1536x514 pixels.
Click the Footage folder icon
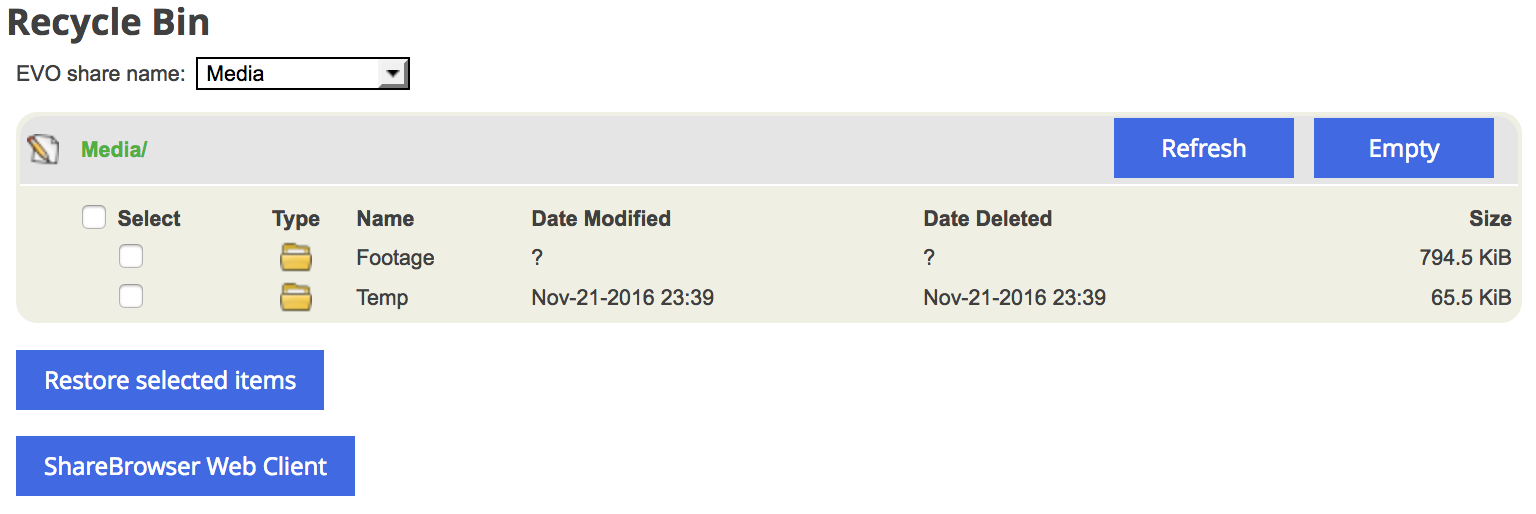[x=295, y=258]
